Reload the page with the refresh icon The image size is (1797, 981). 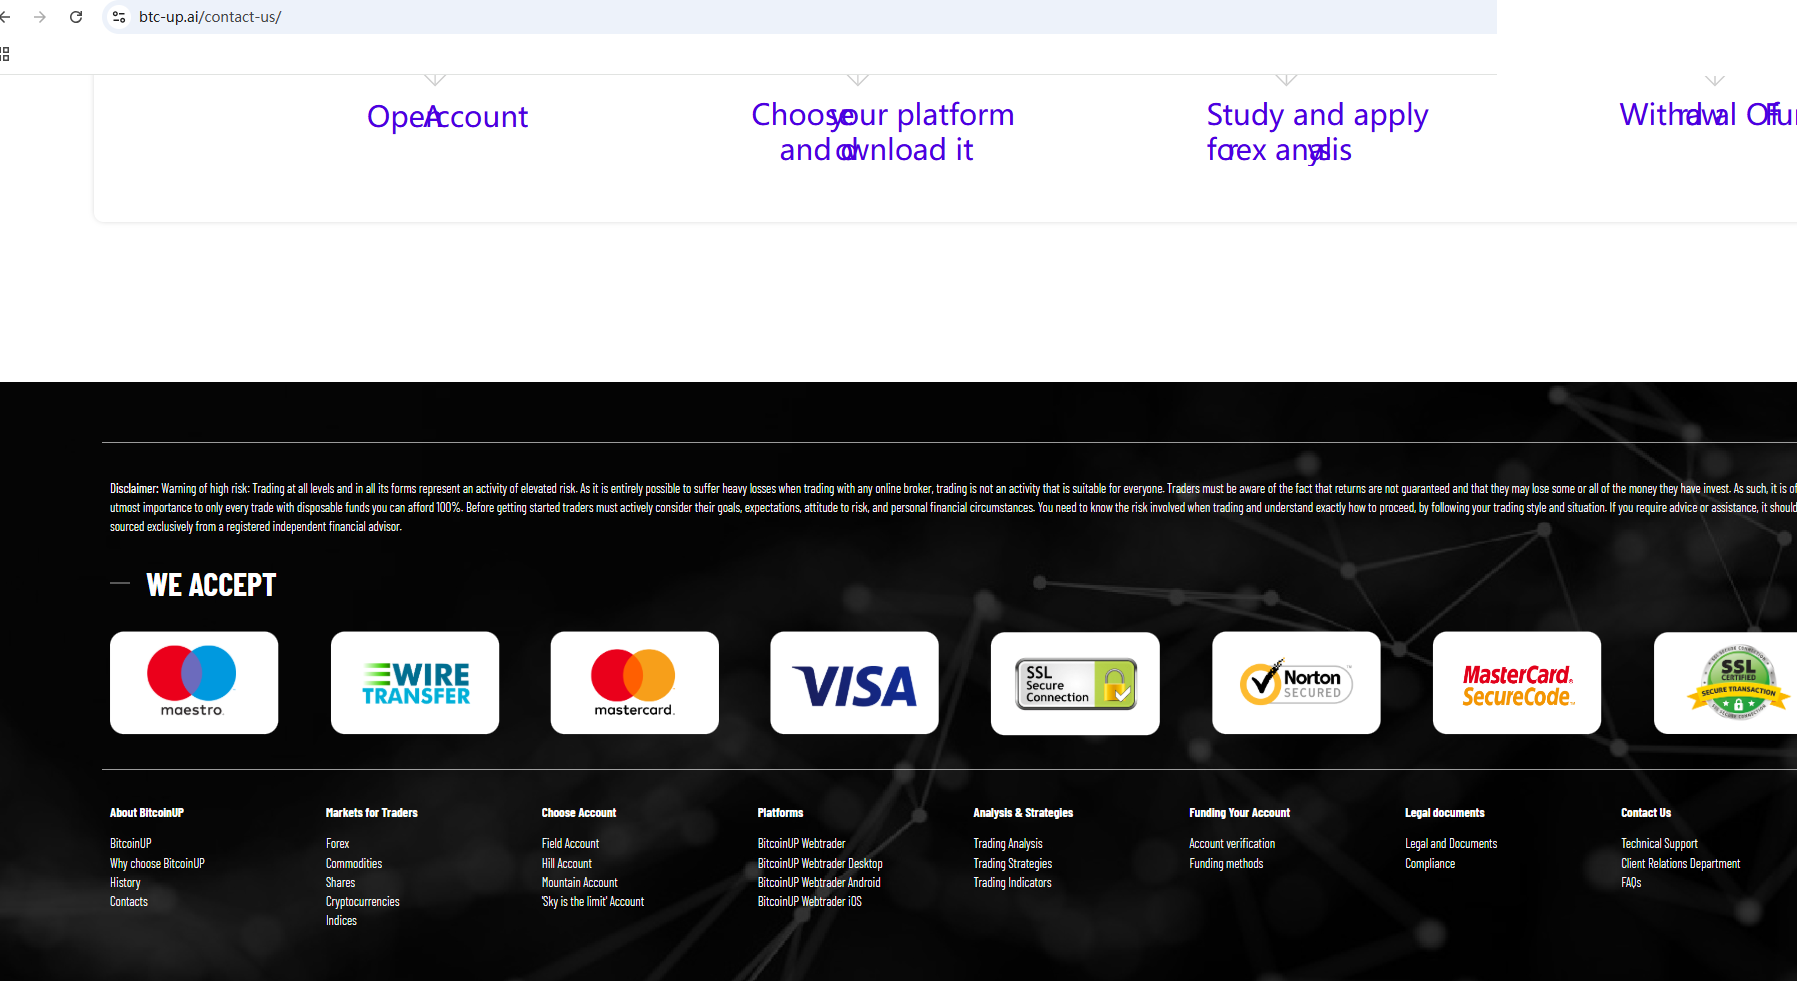click(x=76, y=17)
